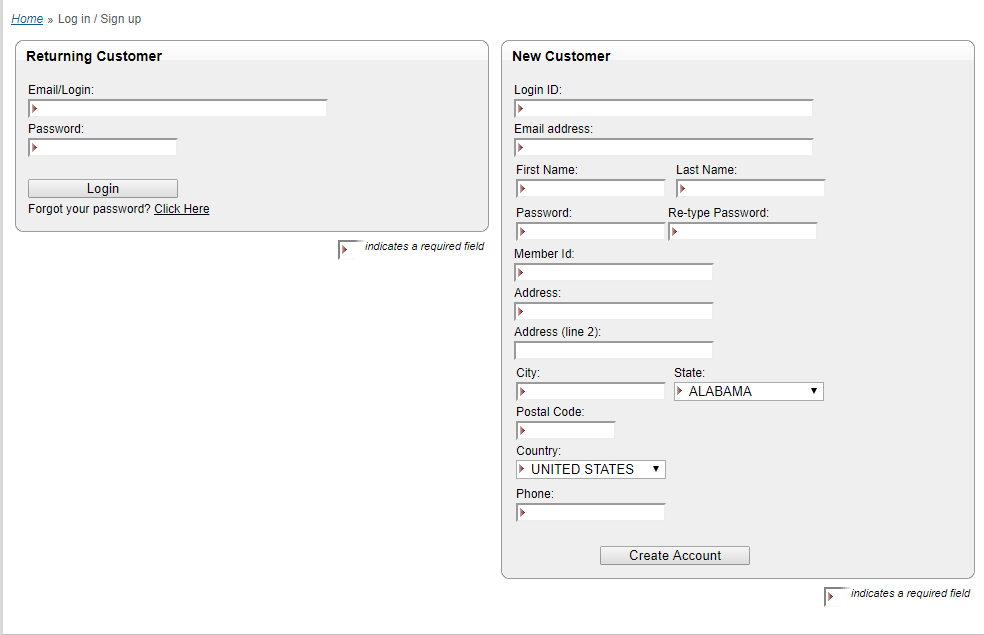The width and height of the screenshot is (984, 635).
Task: Open the Home breadcrumb link
Action: [x=27, y=19]
